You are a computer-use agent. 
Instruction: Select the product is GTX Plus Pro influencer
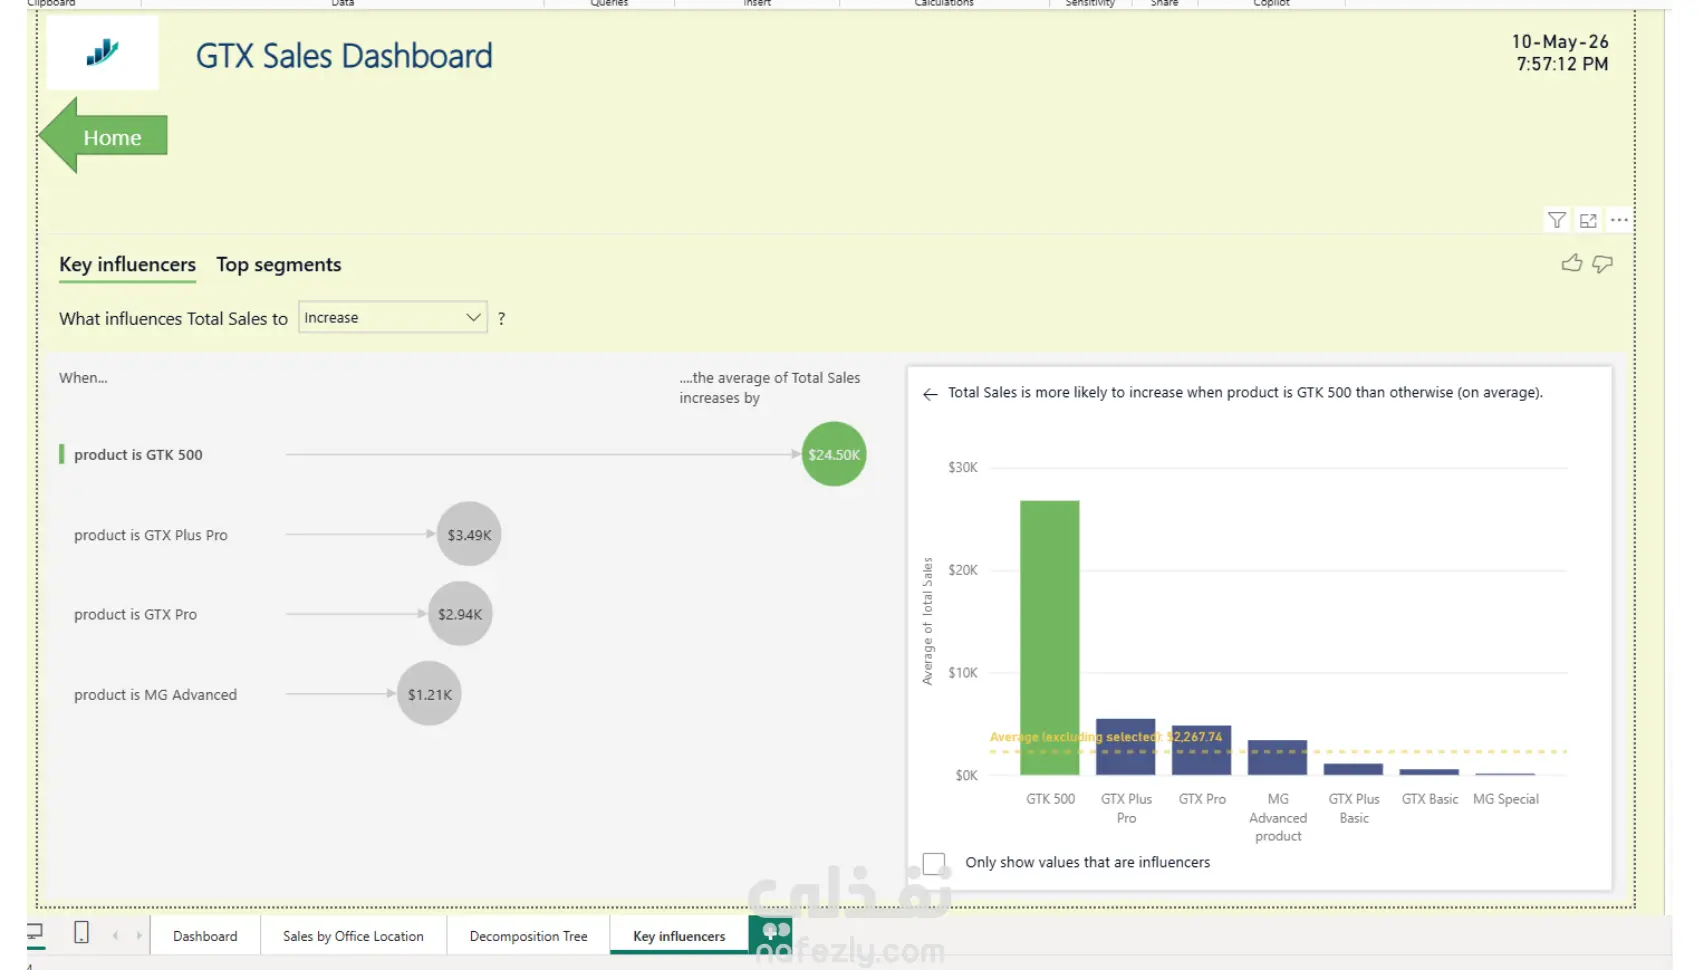click(x=150, y=535)
